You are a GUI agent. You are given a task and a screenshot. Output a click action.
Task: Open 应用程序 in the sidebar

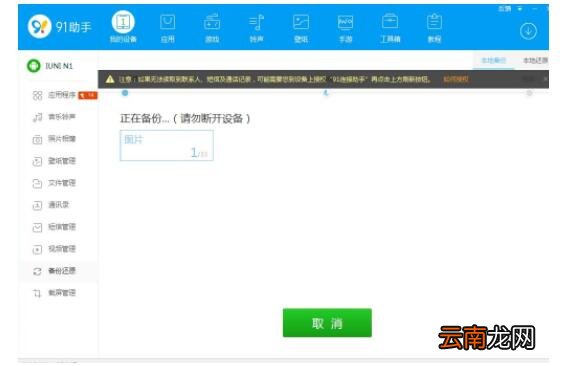pos(54,95)
